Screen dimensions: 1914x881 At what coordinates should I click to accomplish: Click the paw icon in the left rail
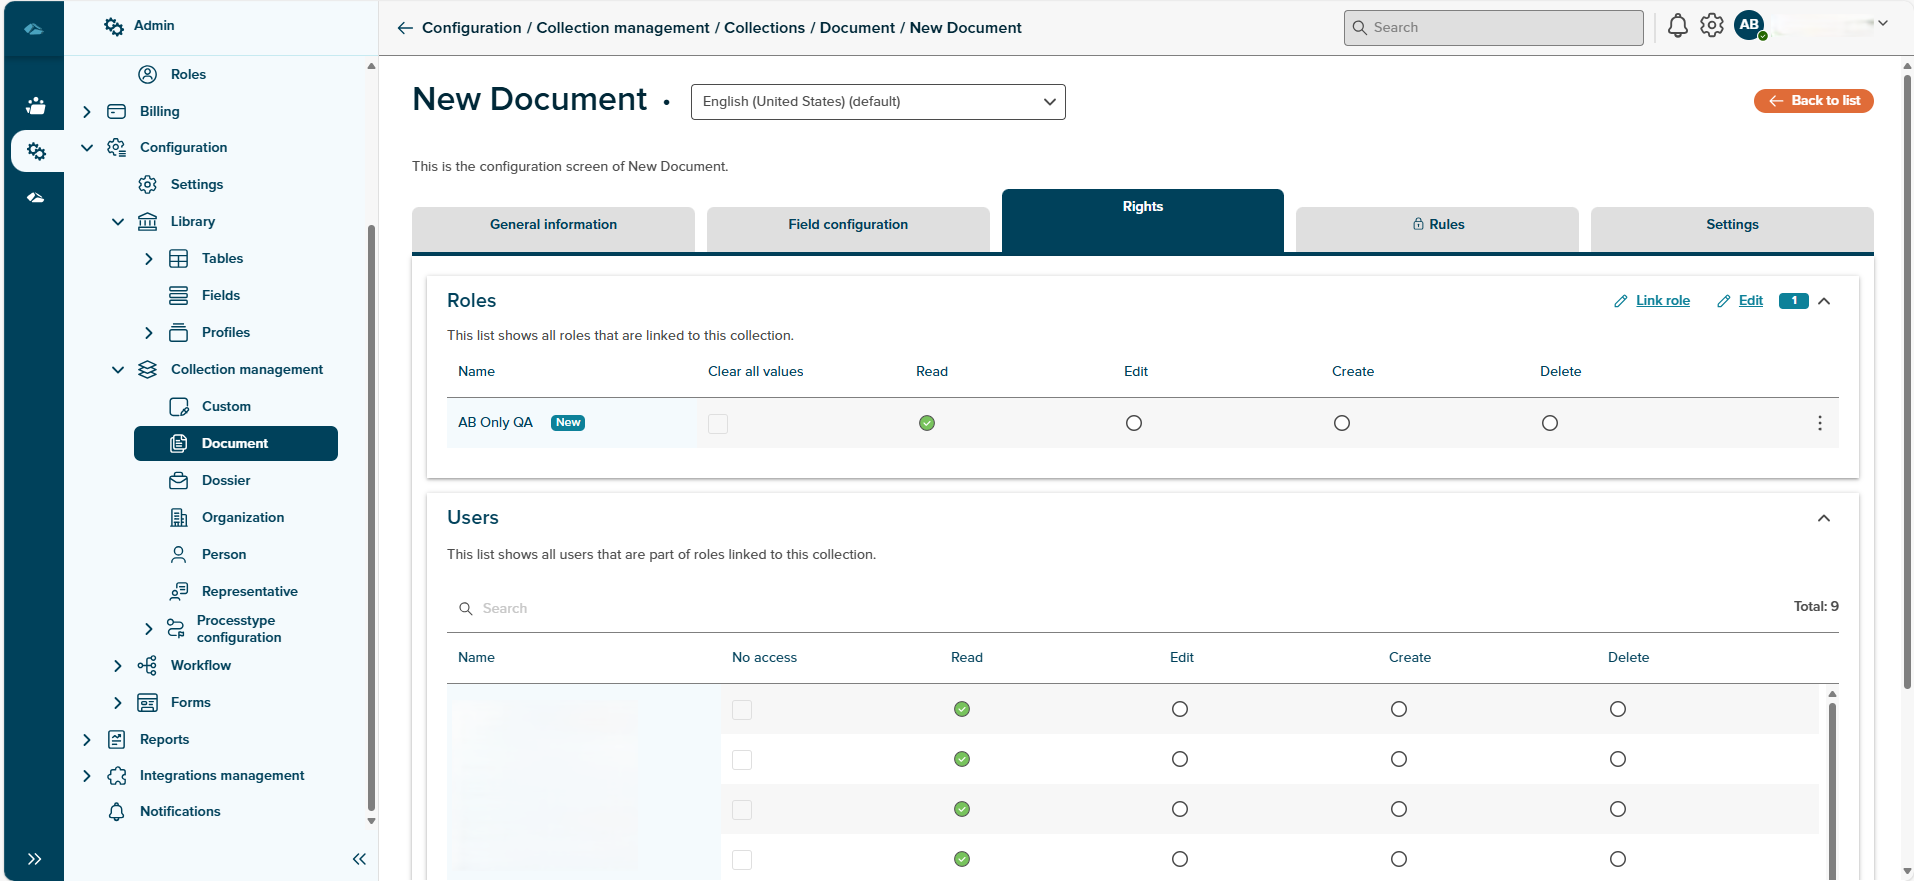35,106
